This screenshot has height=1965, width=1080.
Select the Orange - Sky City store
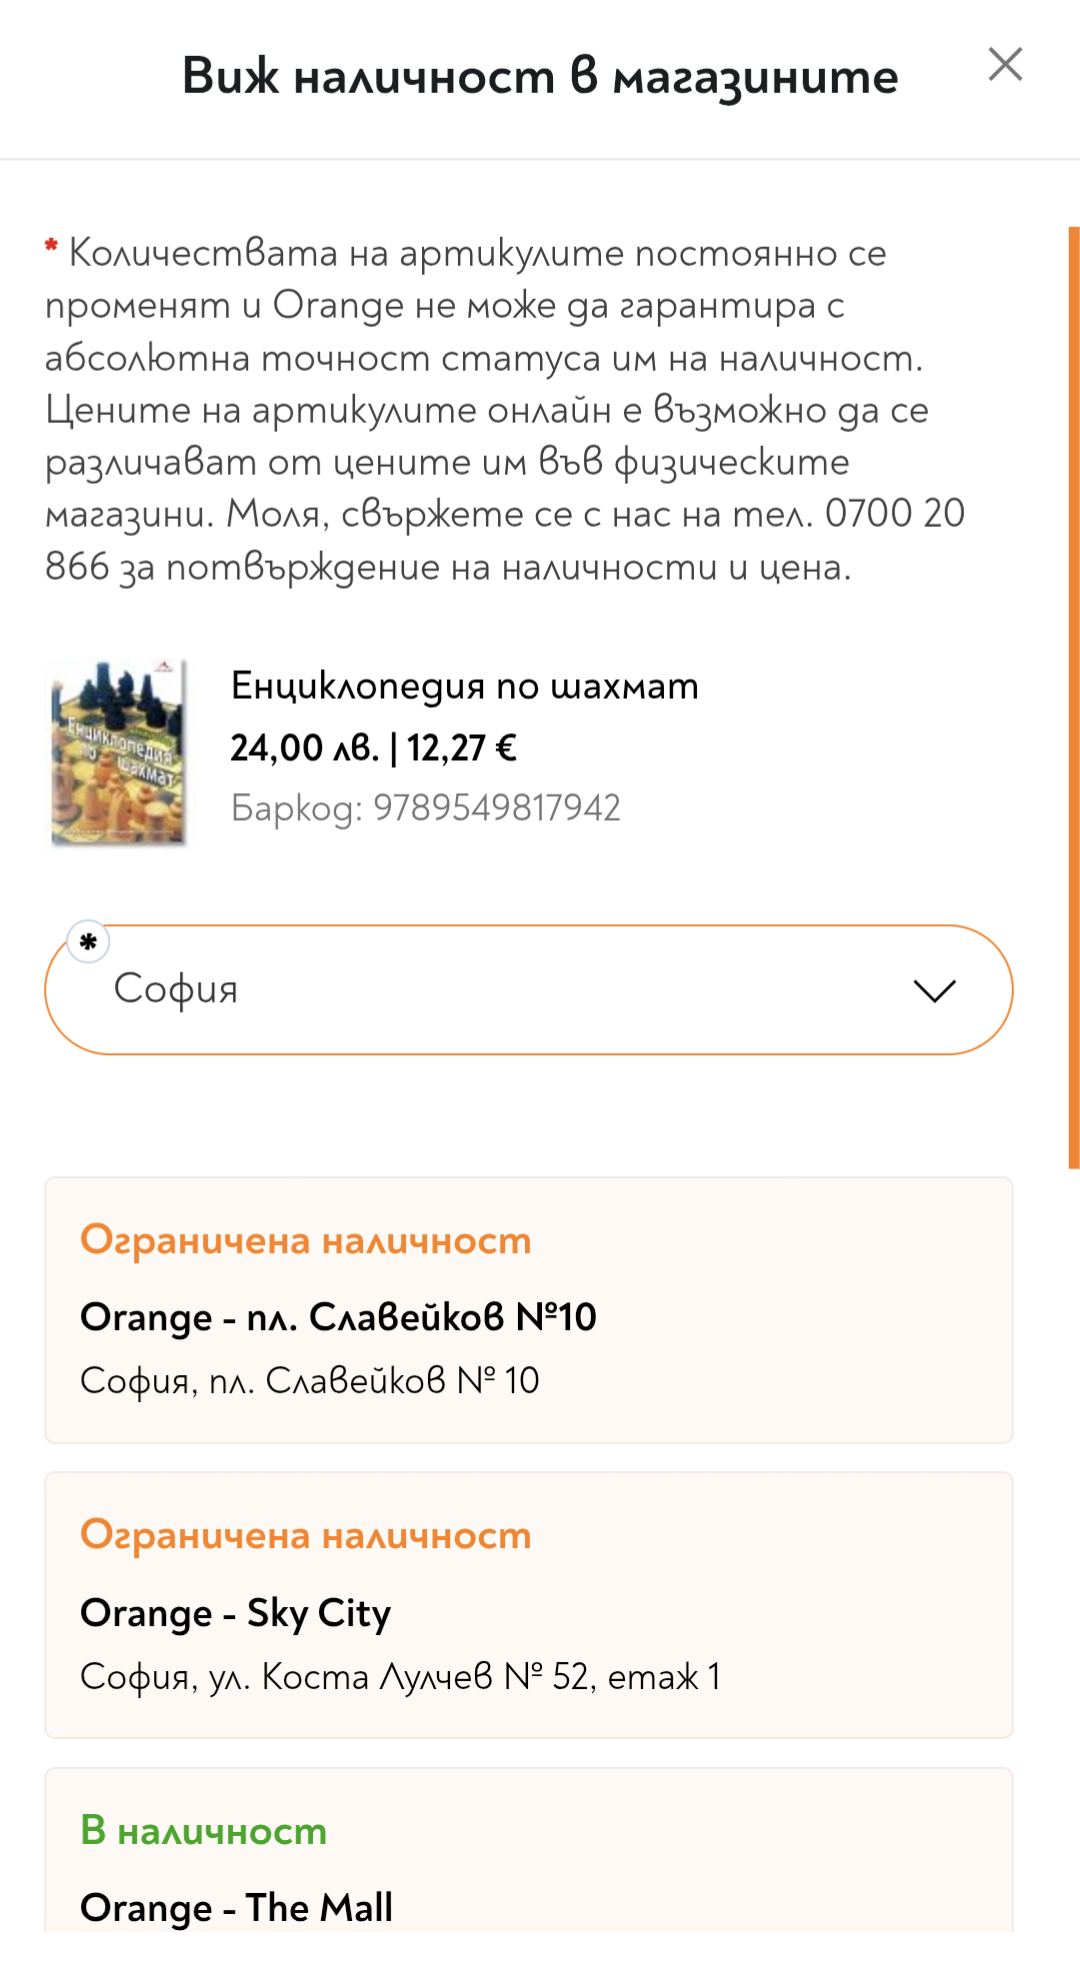pyautogui.click(x=235, y=1612)
